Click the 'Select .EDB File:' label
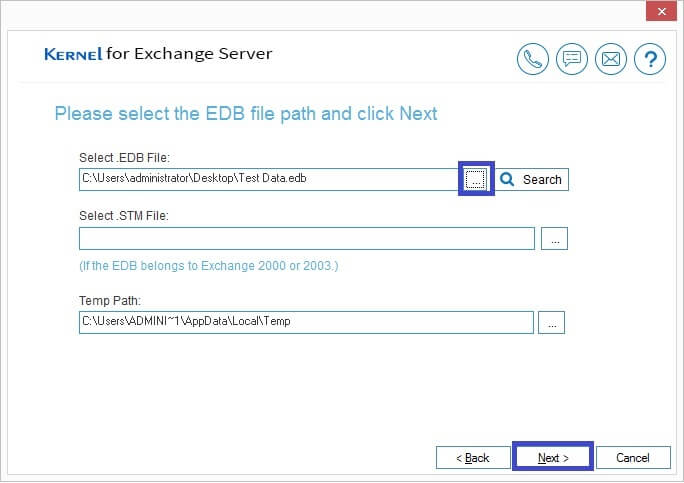 [124, 158]
